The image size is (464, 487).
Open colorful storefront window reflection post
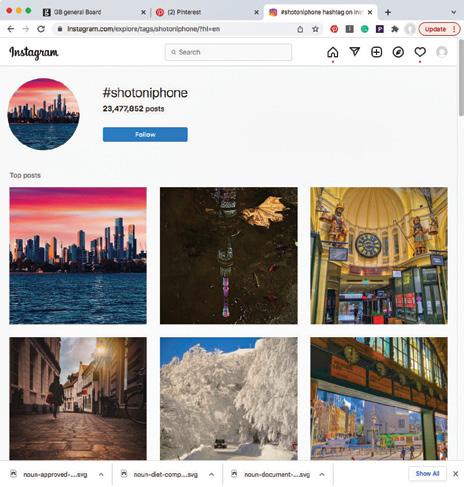coord(379,399)
